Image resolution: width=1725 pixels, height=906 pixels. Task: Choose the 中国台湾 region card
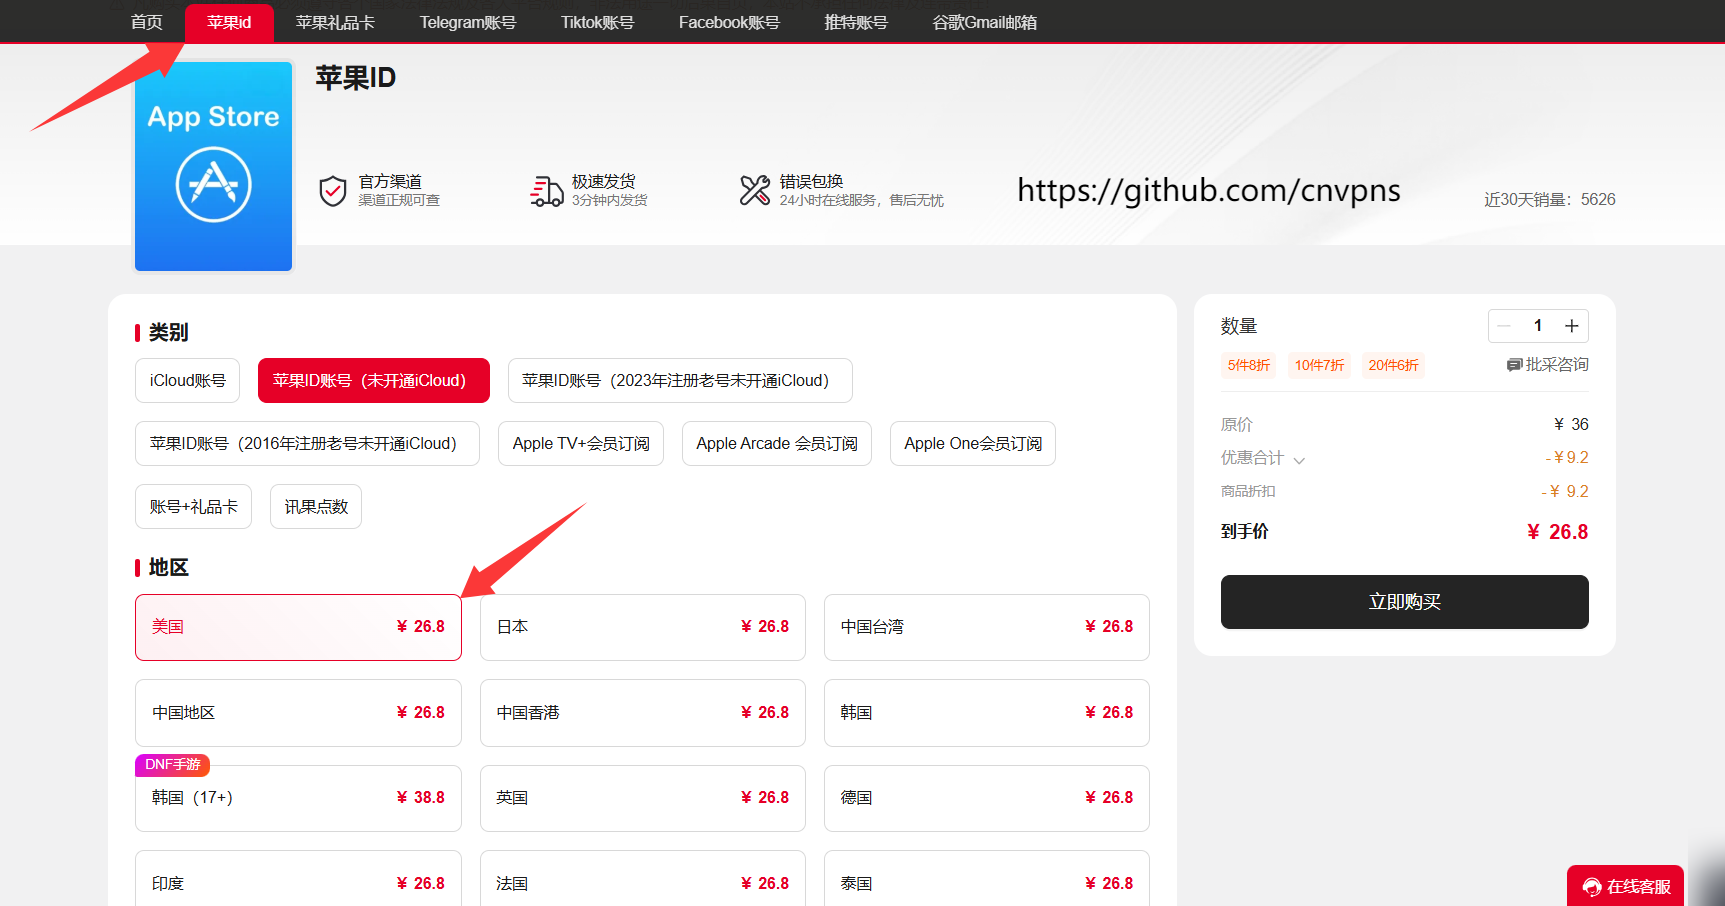[987, 627]
